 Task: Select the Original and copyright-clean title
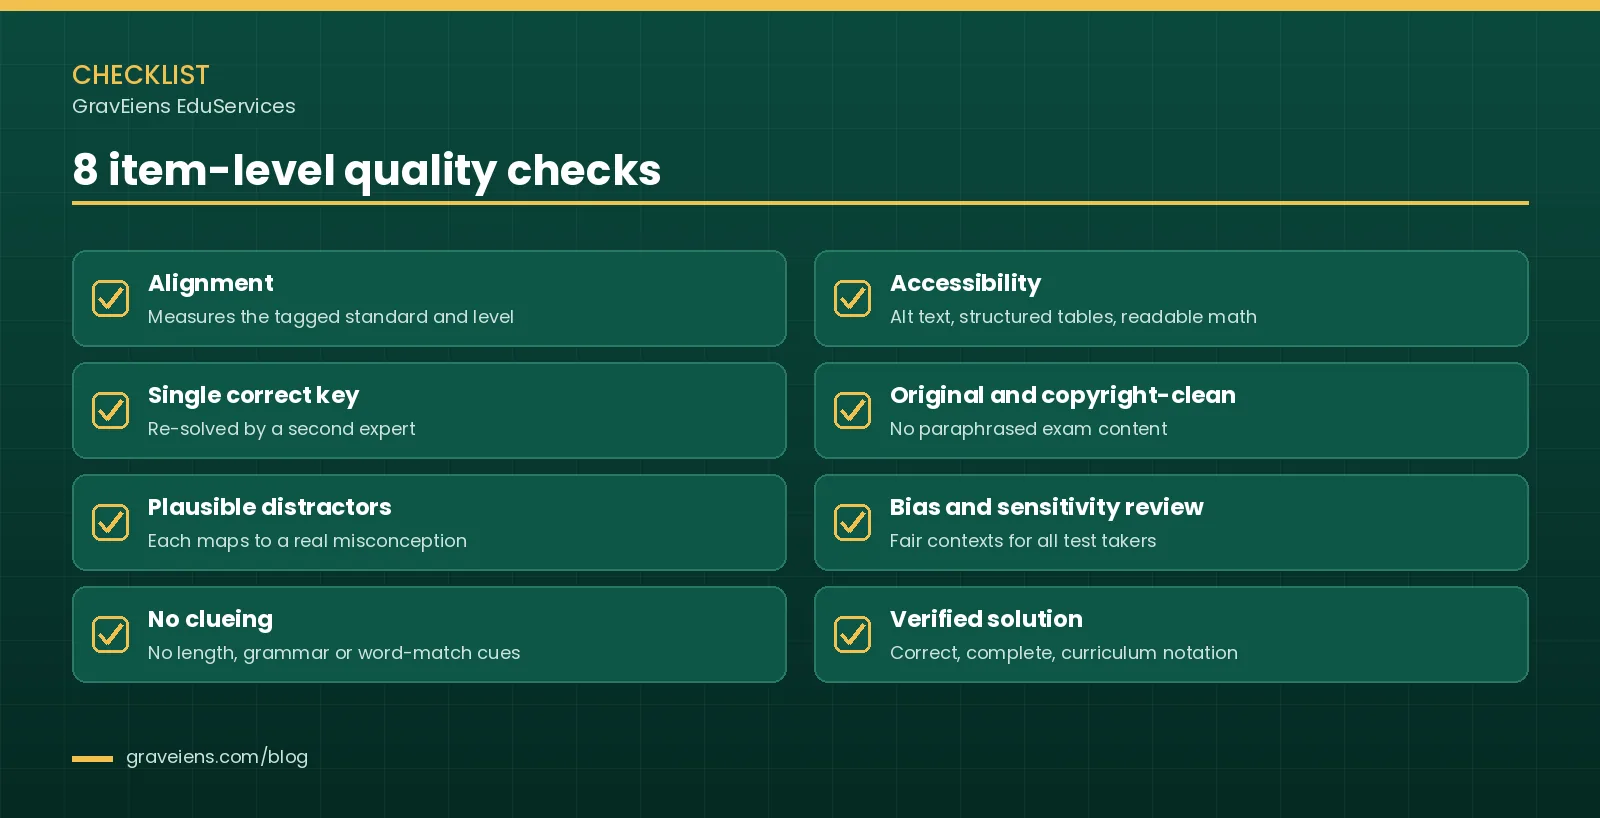[x=1063, y=395]
